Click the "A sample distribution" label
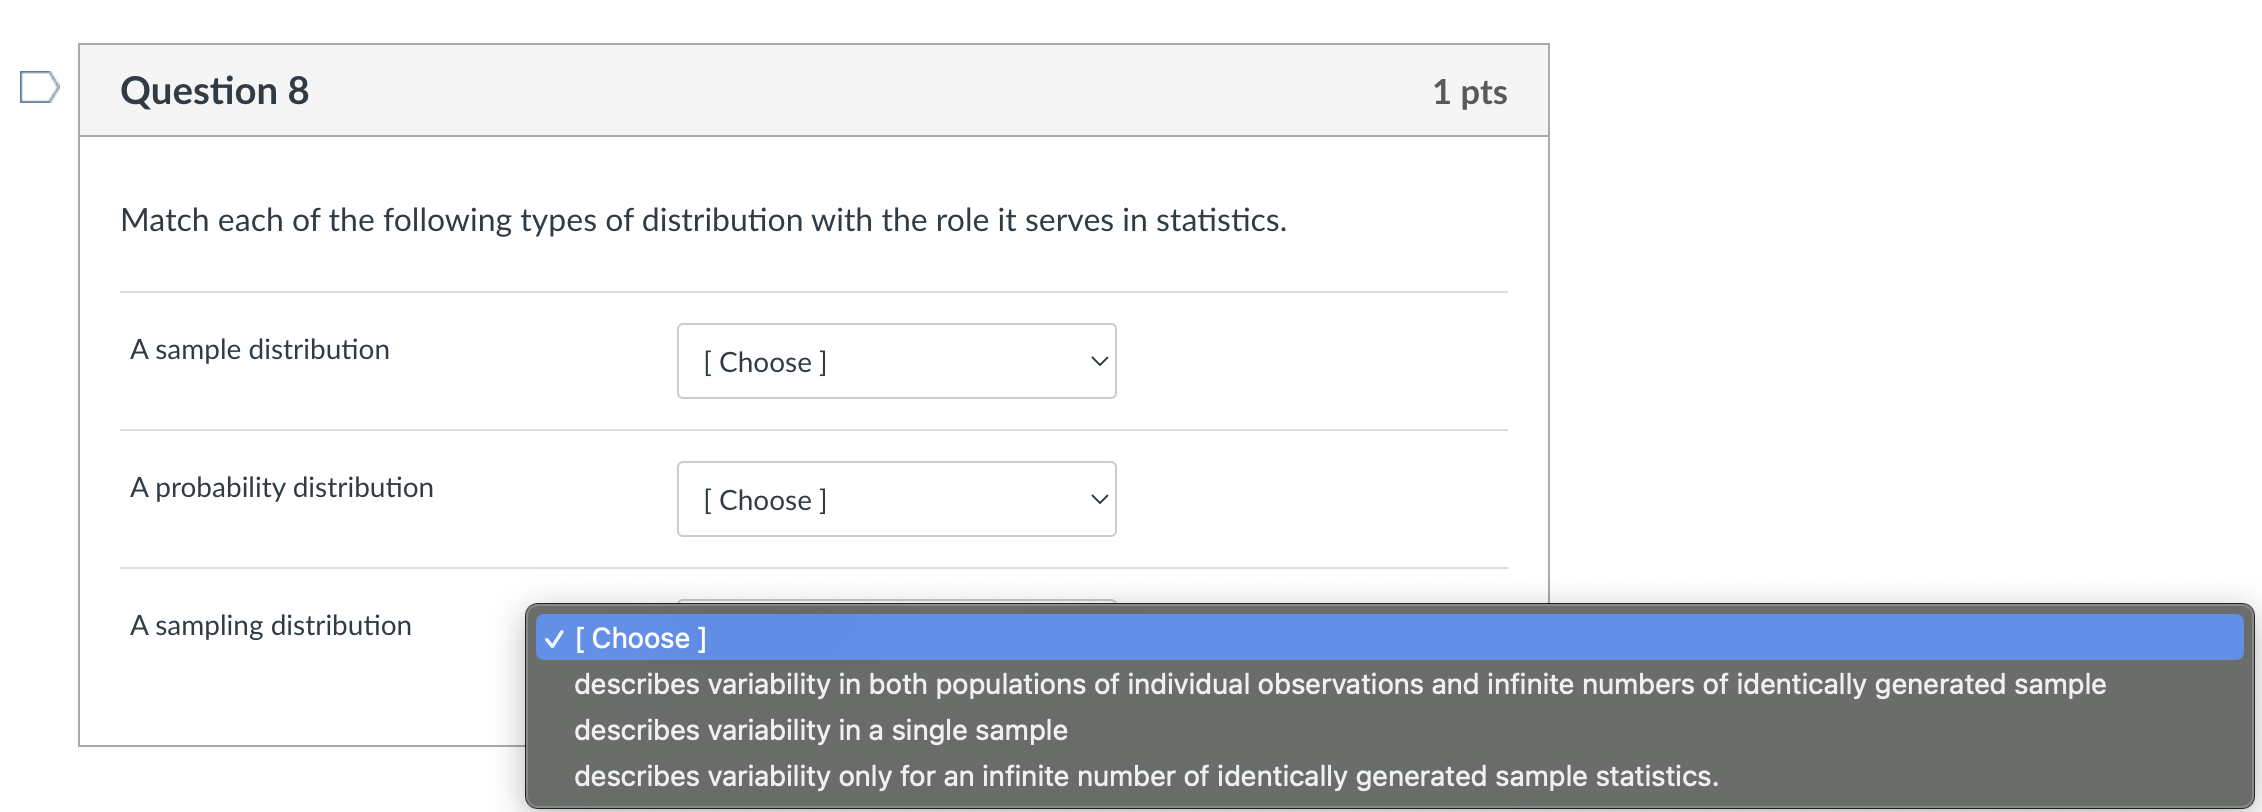Viewport: 2262px width, 812px height. (x=260, y=350)
